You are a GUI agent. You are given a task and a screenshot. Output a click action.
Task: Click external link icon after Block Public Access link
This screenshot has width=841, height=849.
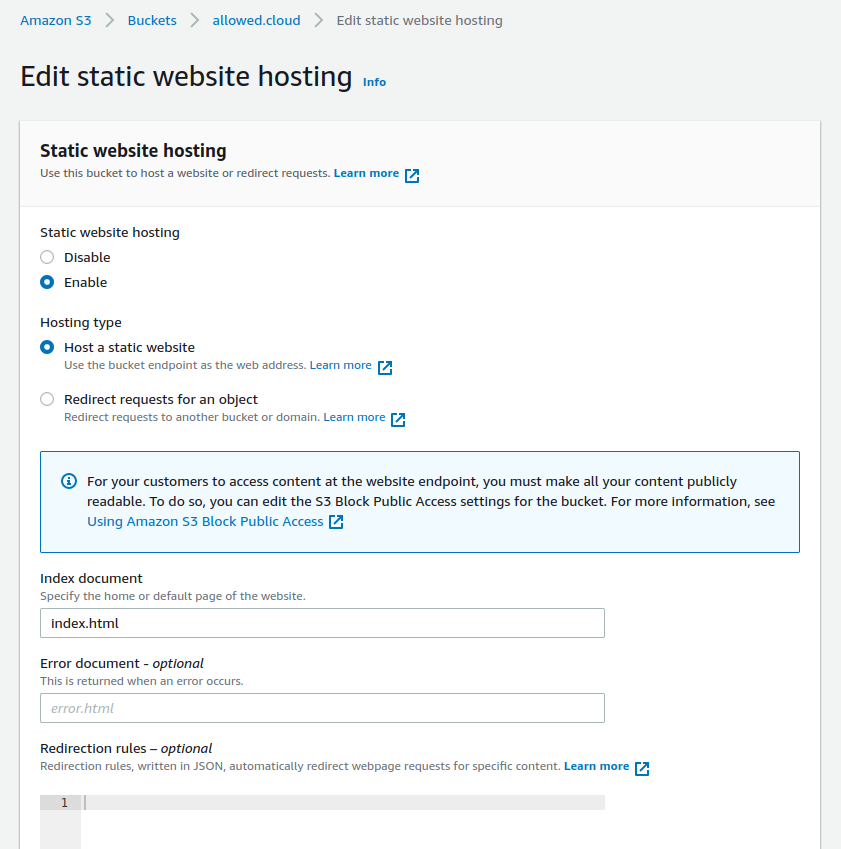pyautogui.click(x=336, y=522)
